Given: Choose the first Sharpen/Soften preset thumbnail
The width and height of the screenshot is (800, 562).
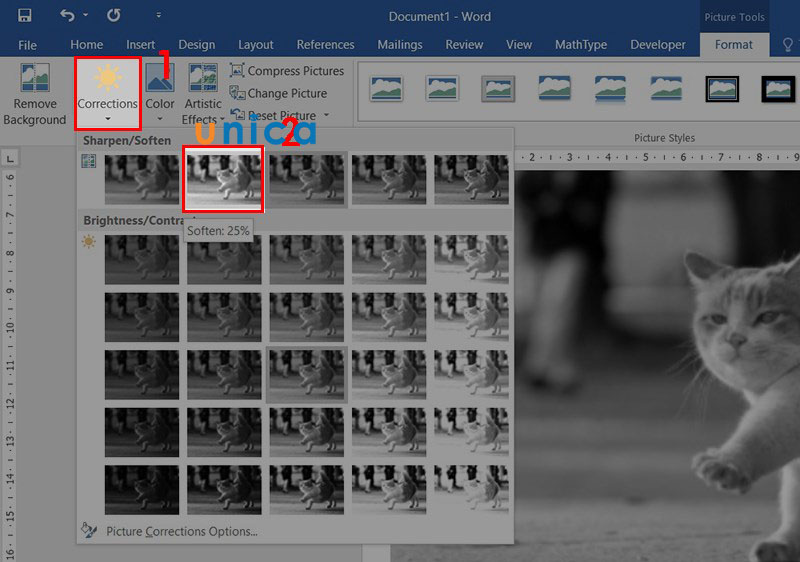Looking at the screenshot, I should point(142,179).
